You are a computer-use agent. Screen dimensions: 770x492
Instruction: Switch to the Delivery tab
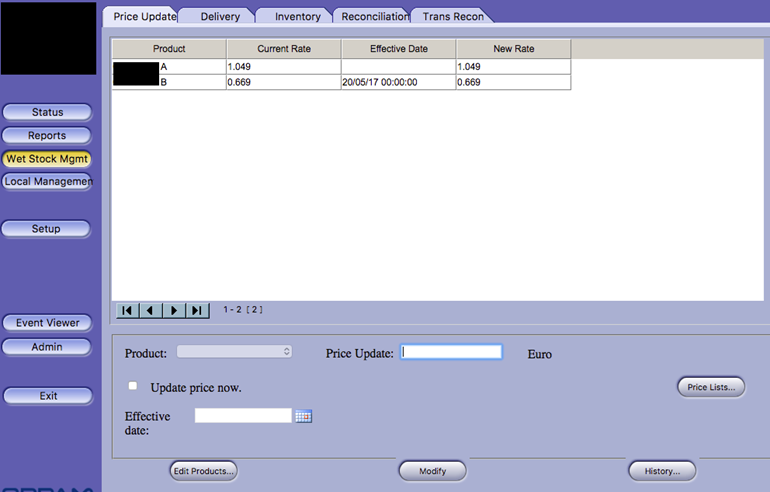(x=220, y=16)
